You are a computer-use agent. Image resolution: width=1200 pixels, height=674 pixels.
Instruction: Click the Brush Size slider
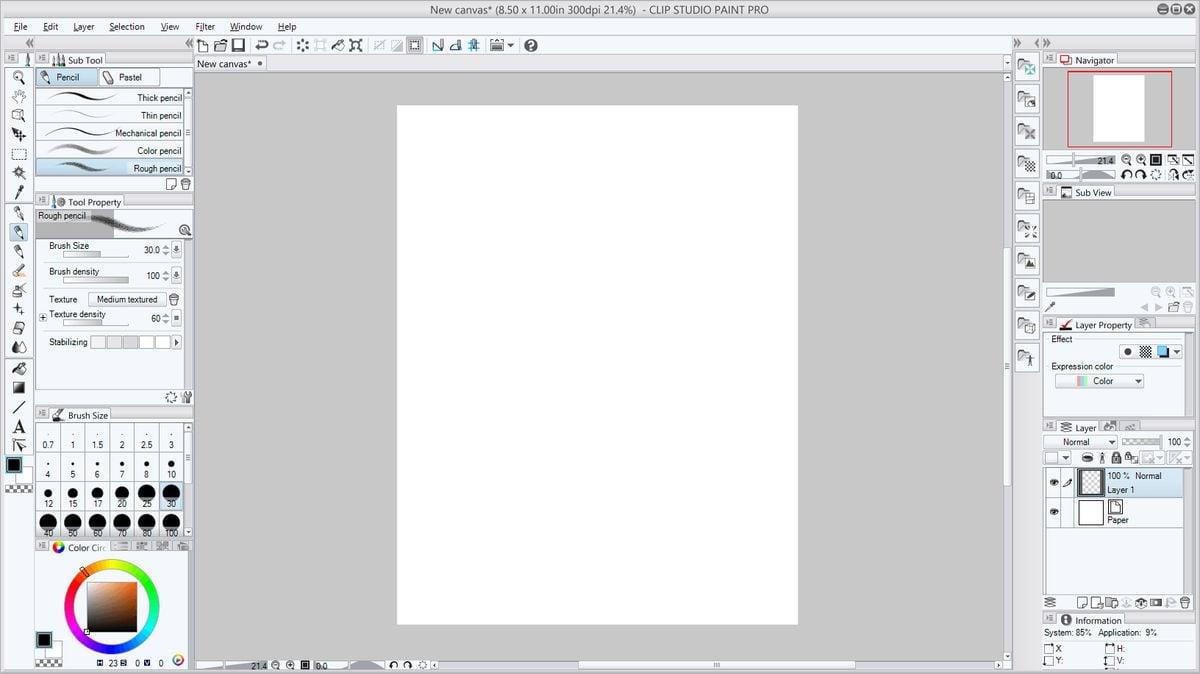tap(96, 254)
